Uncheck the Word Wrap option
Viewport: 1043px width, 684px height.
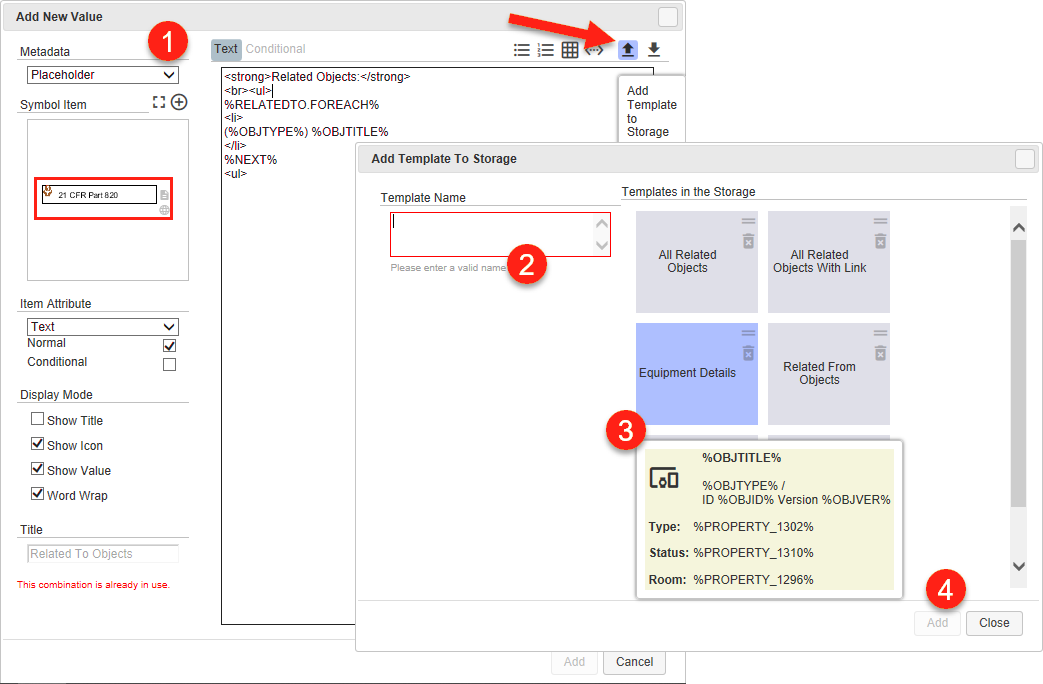(x=37, y=494)
